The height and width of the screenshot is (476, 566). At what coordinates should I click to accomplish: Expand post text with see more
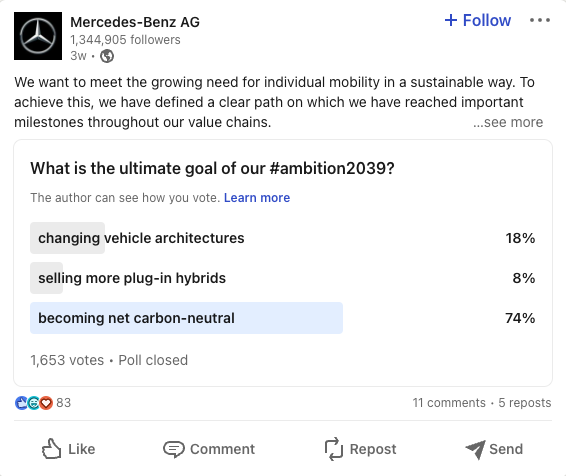[508, 122]
